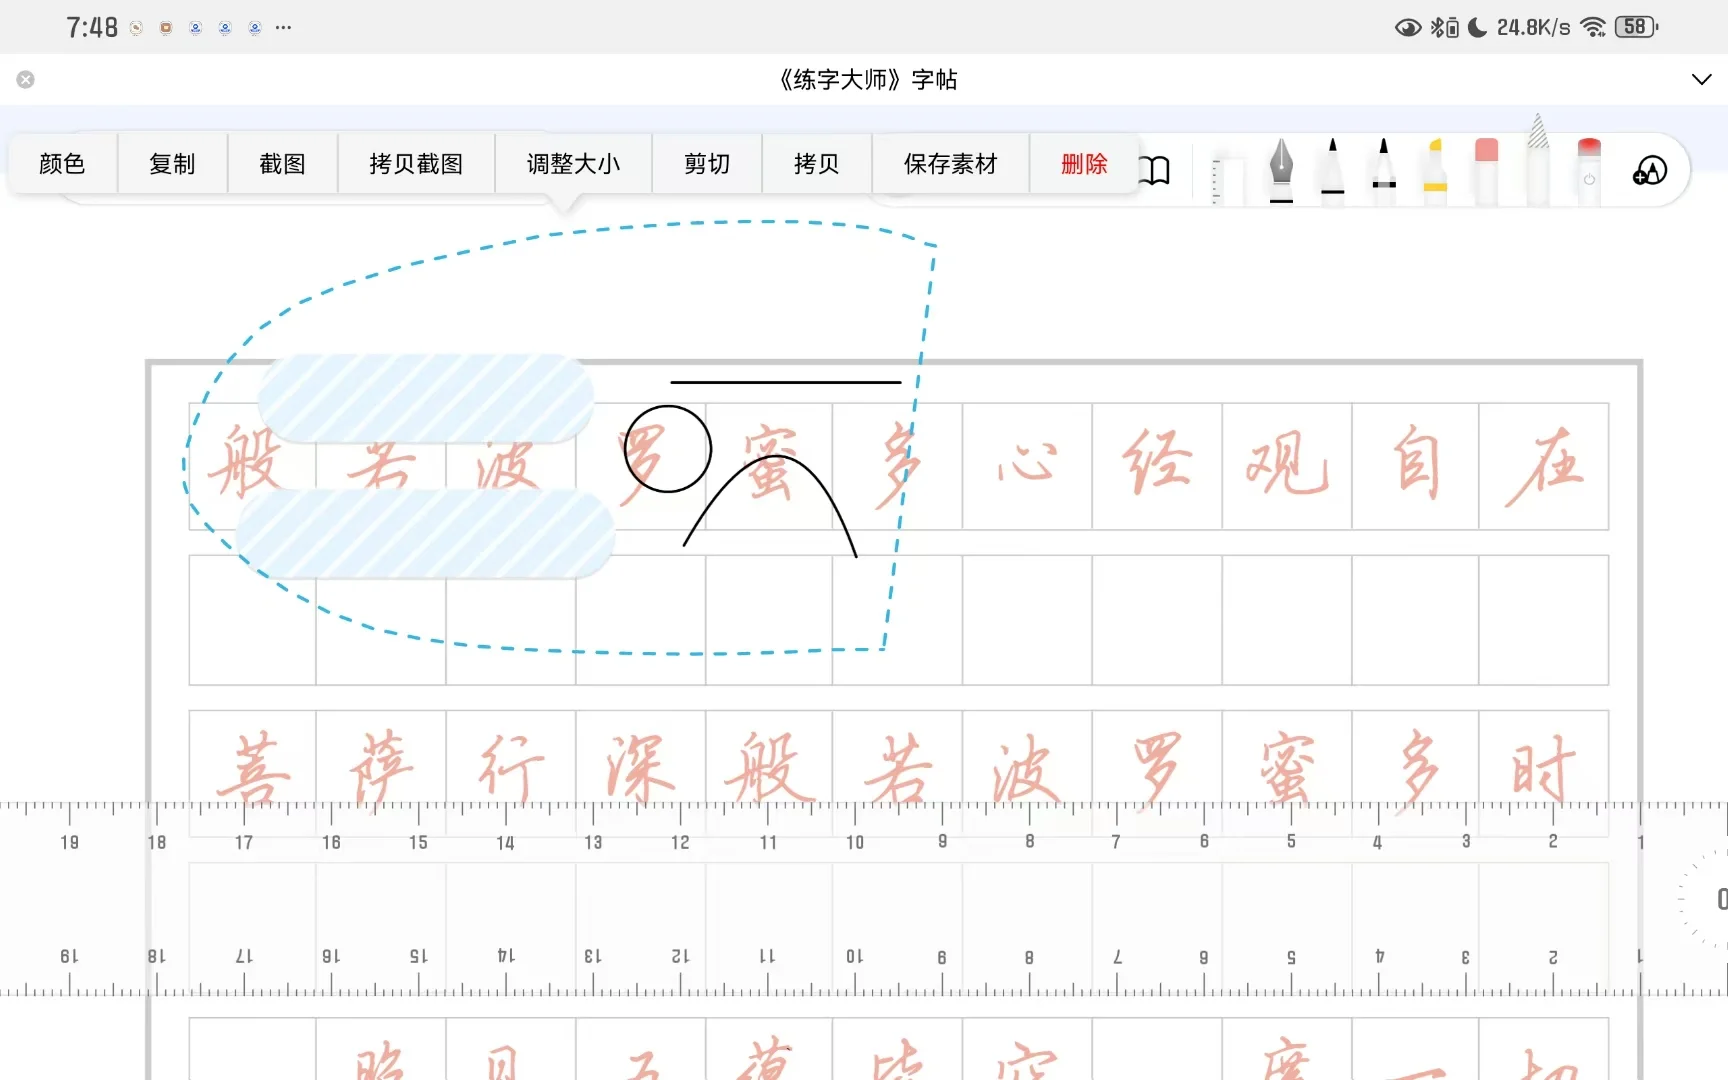Tap the drawn horizontal black line
Viewport: 1728px width, 1080px height.
tap(786, 382)
